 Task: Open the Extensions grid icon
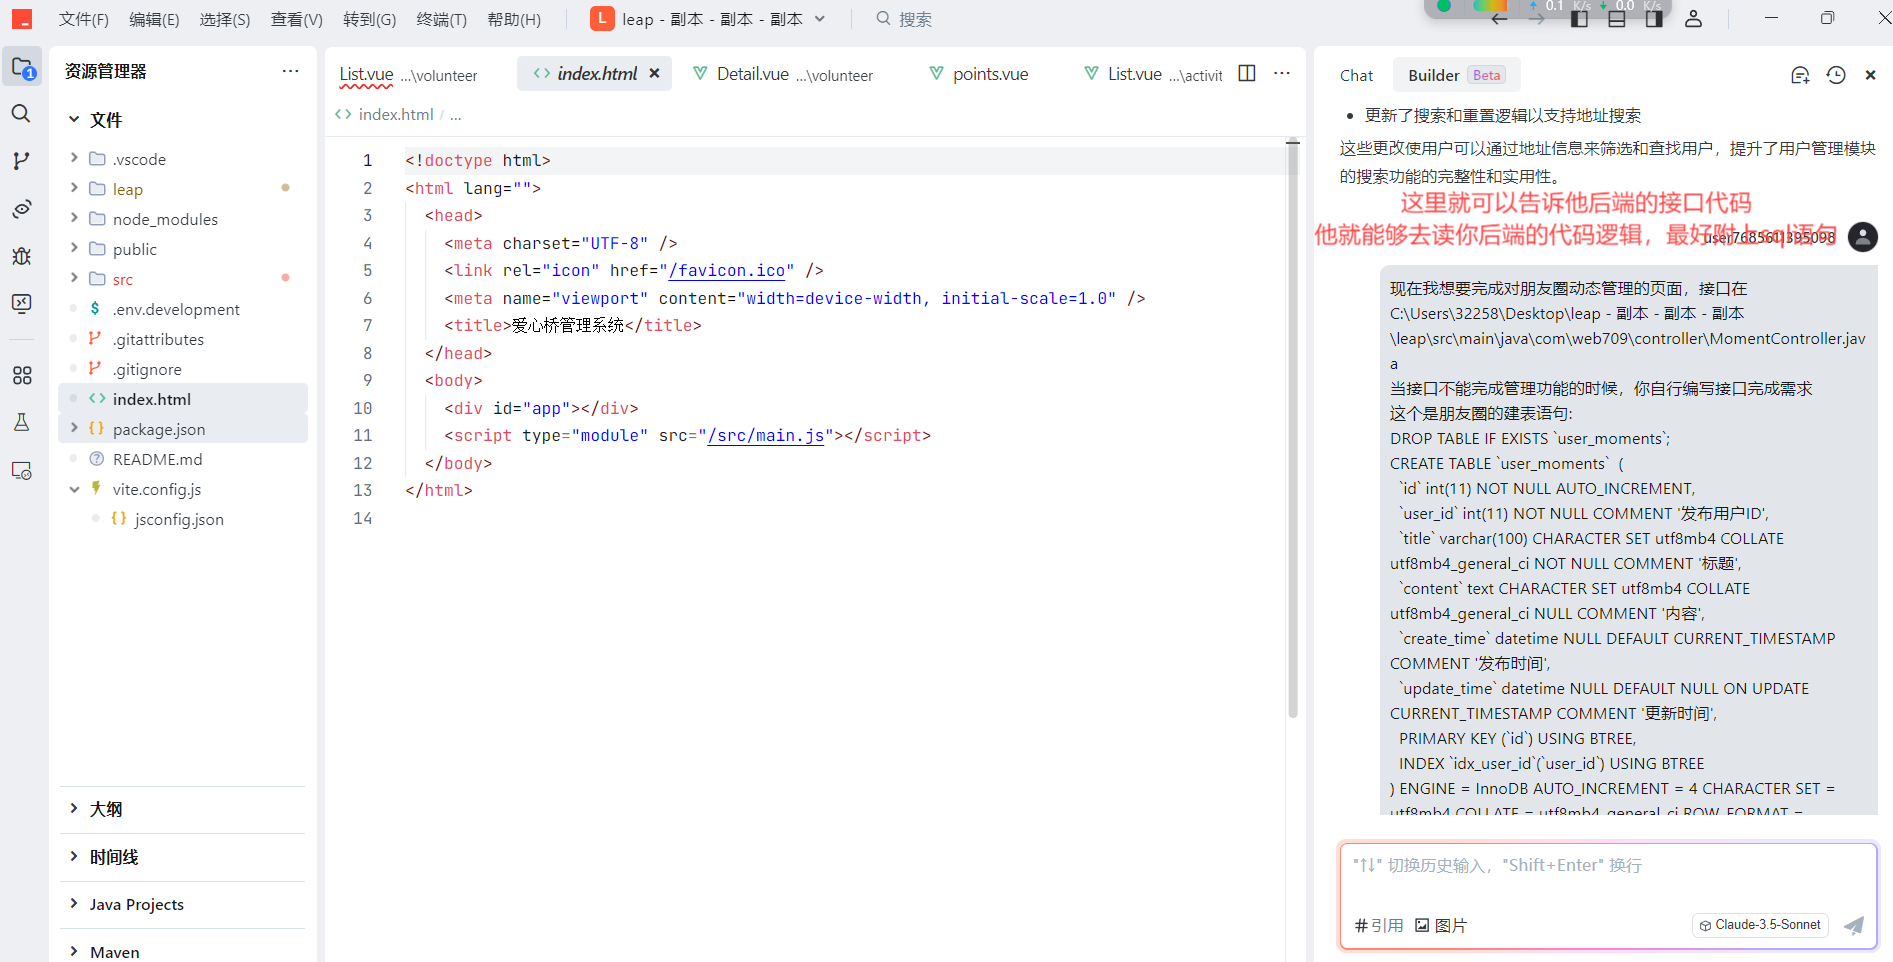pyautogui.click(x=21, y=375)
